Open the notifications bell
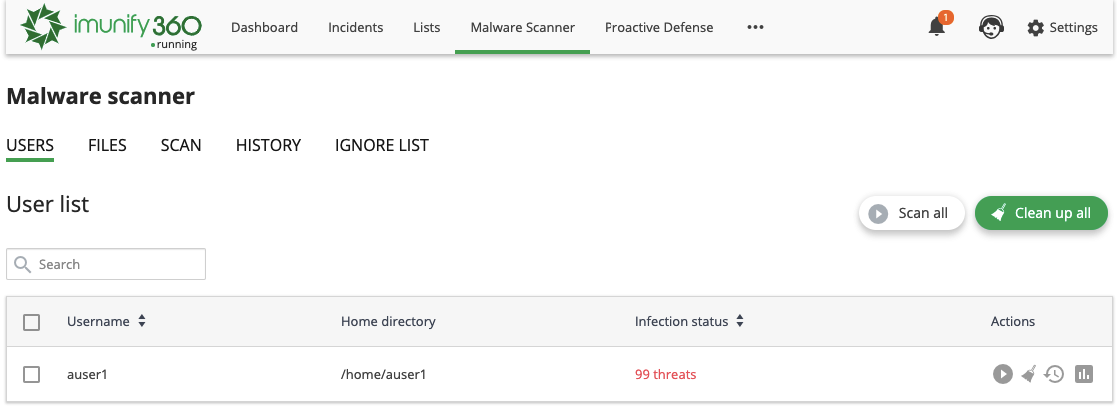The image size is (1117, 406). tap(937, 28)
